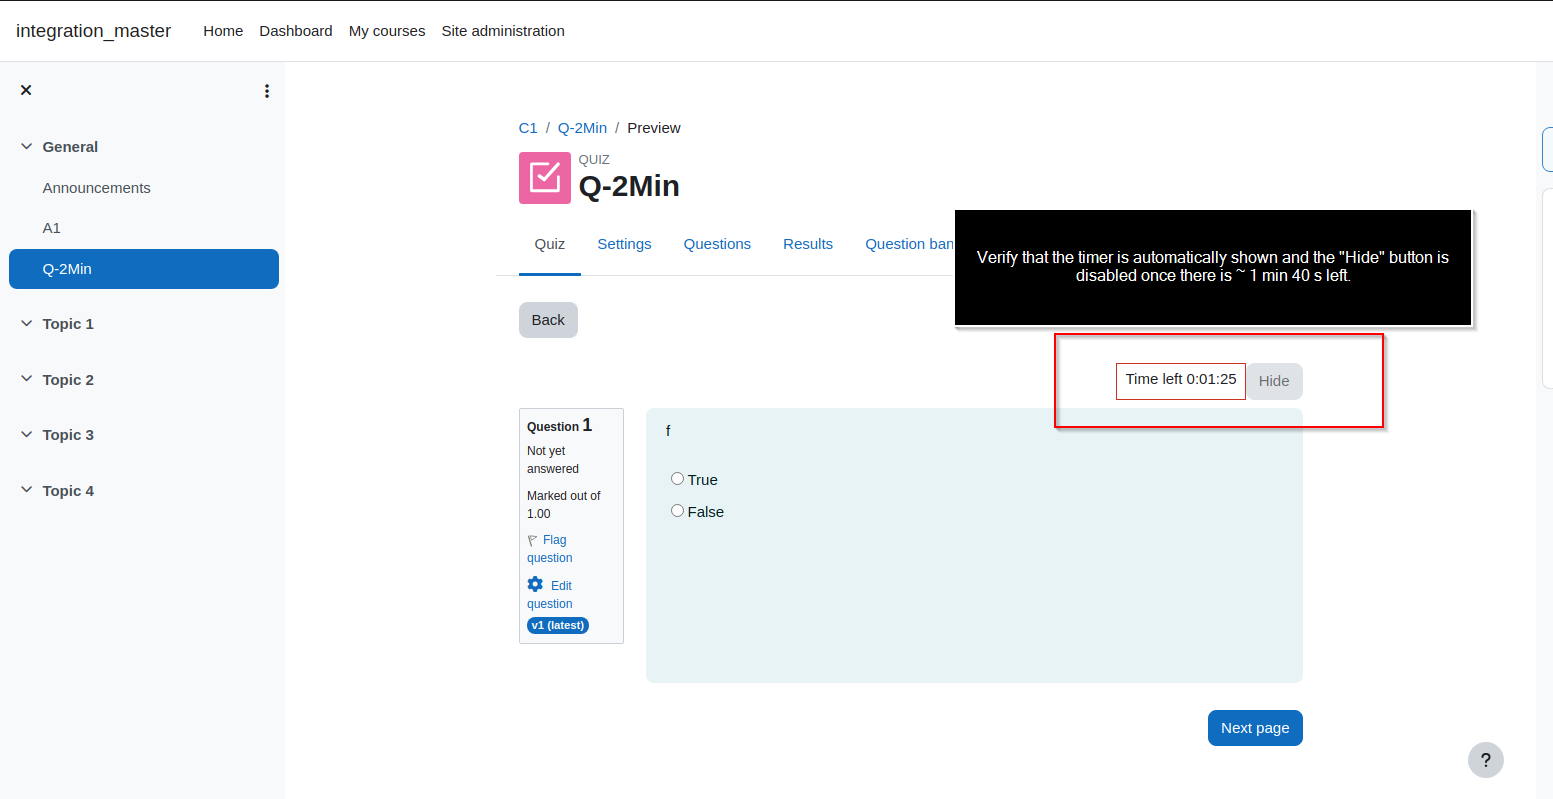Open Announcements in course index
This screenshot has height=799, width=1553.
coord(96,188)
